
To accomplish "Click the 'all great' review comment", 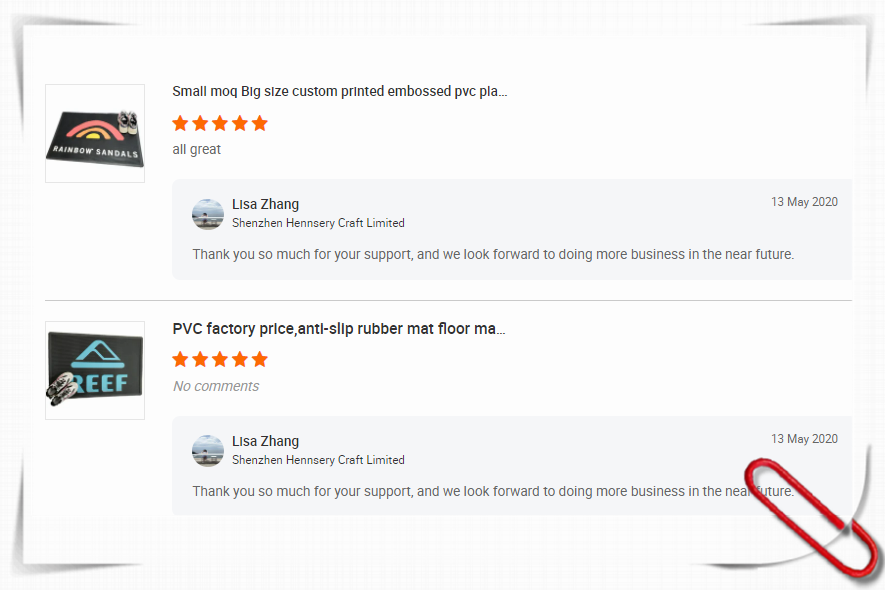I will pyautogui.click(x=197, y=150).
